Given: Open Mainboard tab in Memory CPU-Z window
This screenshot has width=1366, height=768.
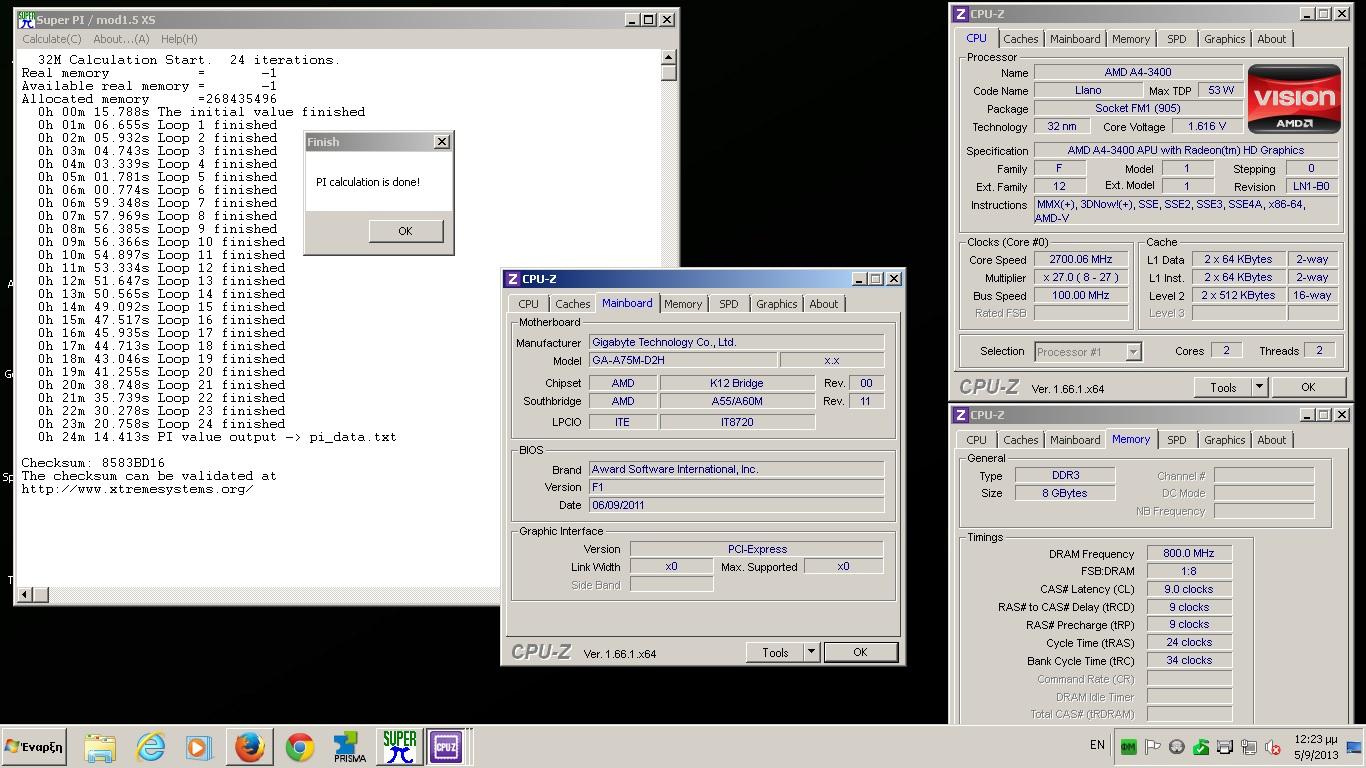Looking at the screenshot, I should 1075,440.
